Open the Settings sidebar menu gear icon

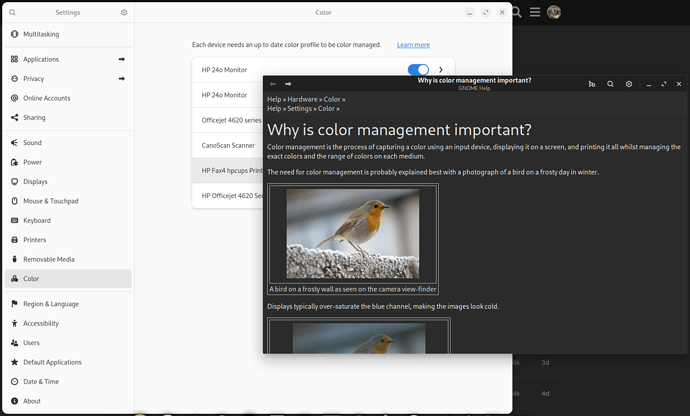pyautogui.click(x=124, y=12)
